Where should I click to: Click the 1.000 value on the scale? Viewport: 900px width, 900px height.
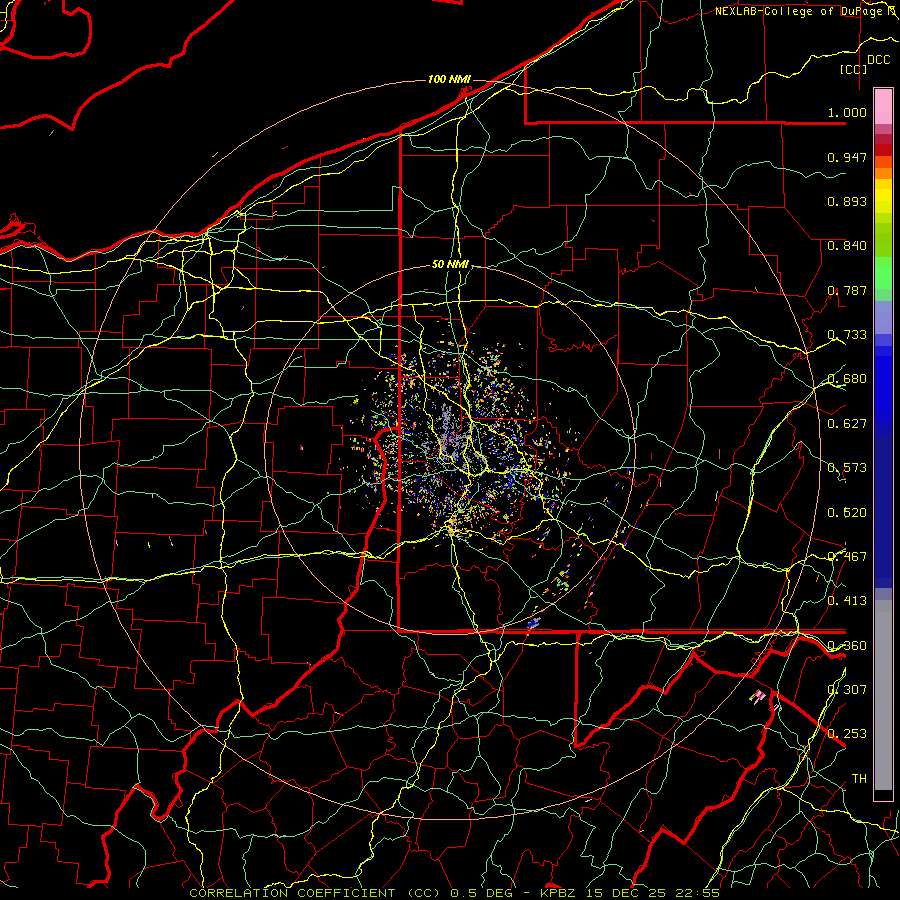[847, 113]
